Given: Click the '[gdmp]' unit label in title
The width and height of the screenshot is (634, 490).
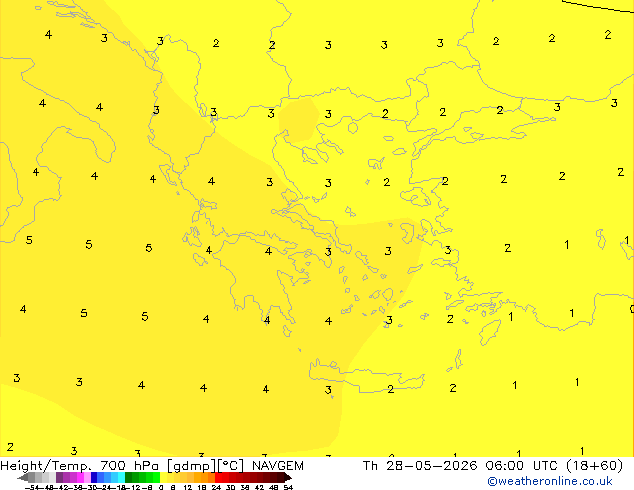Looking at the screenshot, I should pos(192,466).
